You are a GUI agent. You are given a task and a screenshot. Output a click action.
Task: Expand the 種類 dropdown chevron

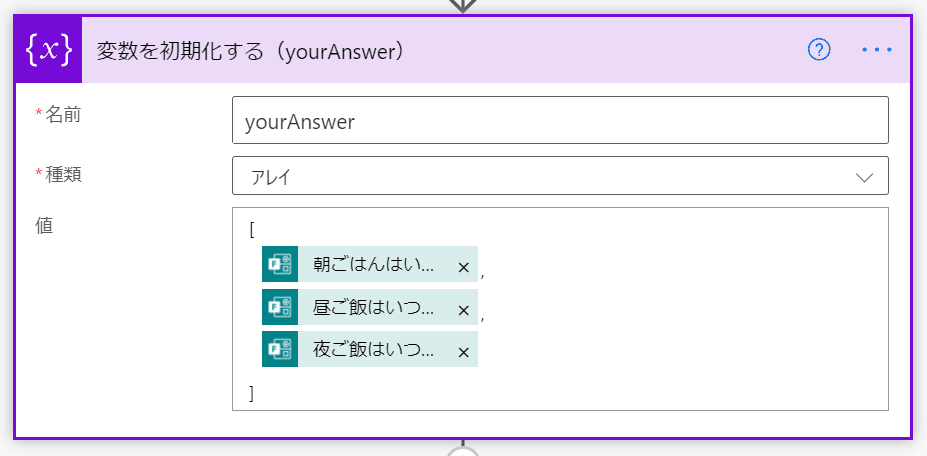865,177
